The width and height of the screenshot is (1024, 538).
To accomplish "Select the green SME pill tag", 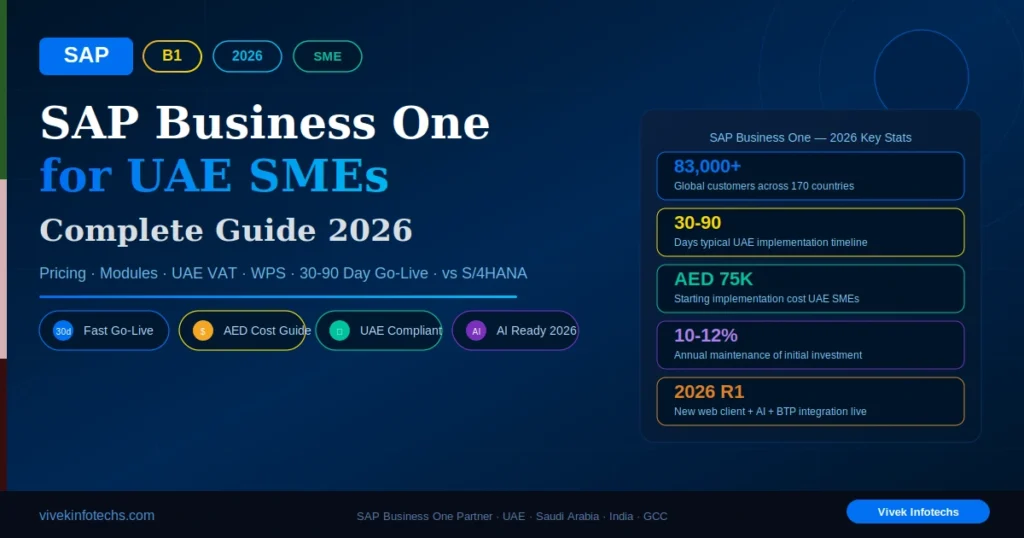I will 327,56.
